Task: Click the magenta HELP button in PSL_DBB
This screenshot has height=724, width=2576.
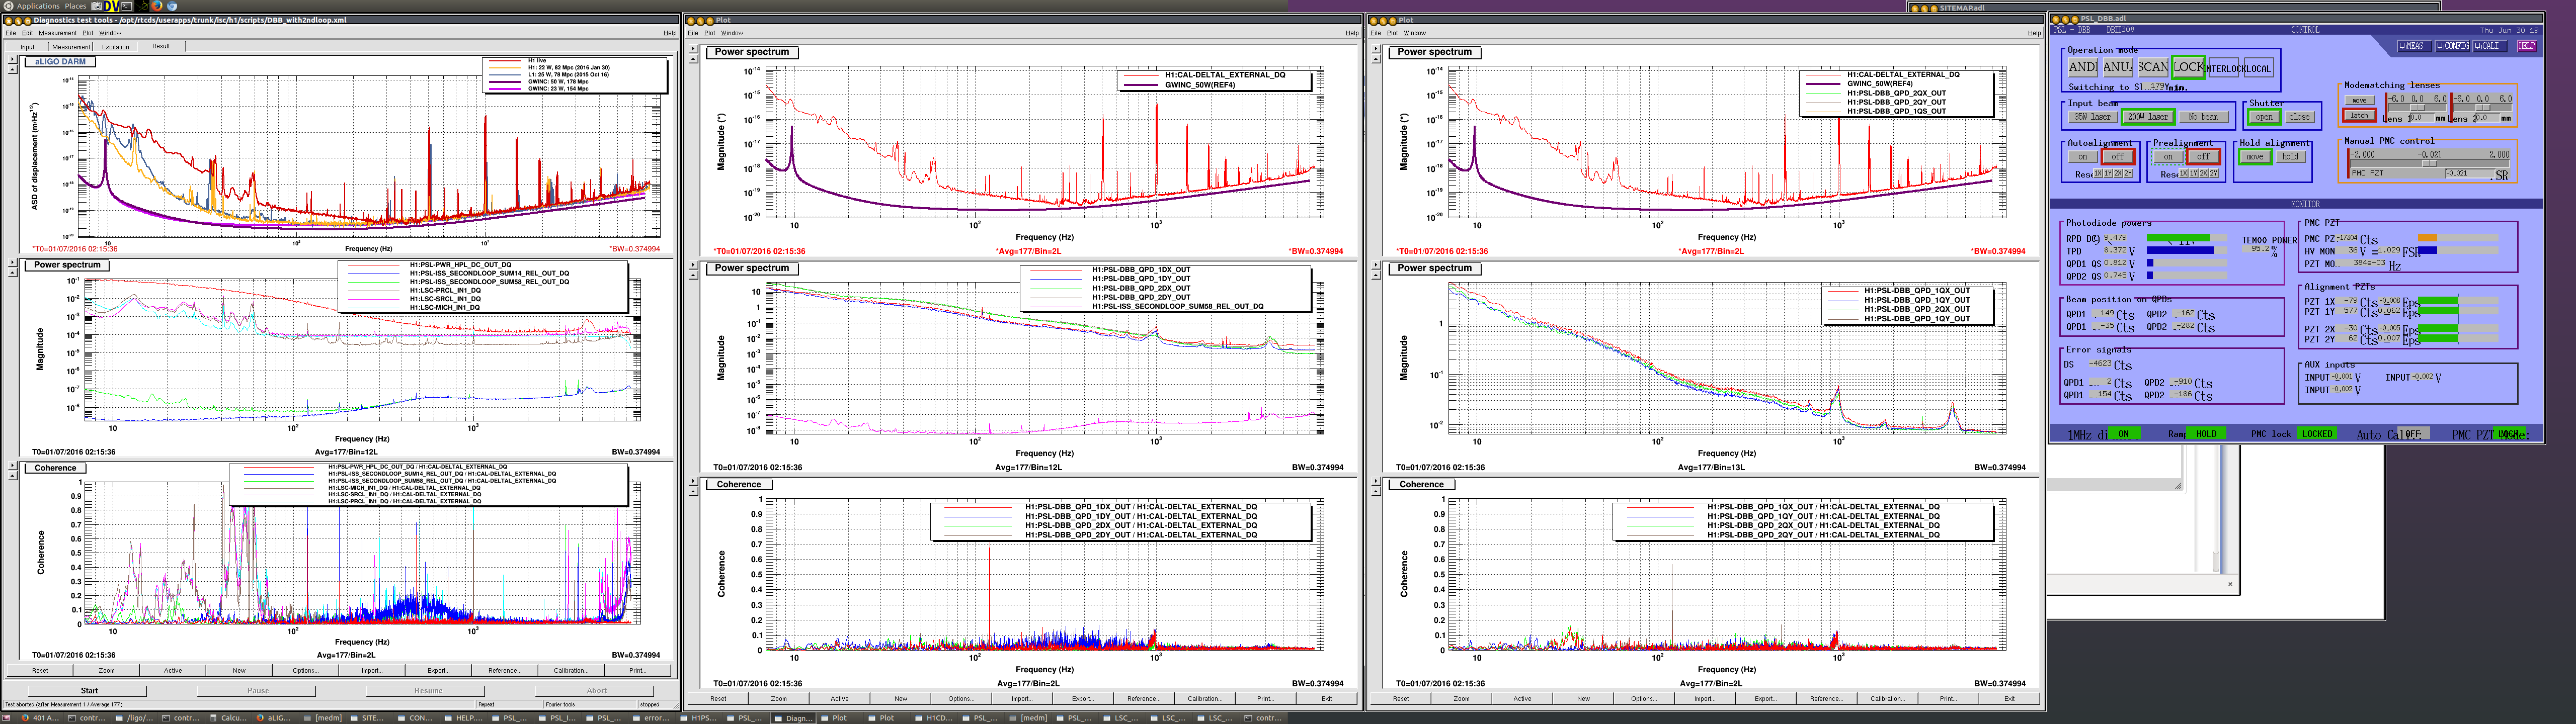Action: (x=2527, y=46)
